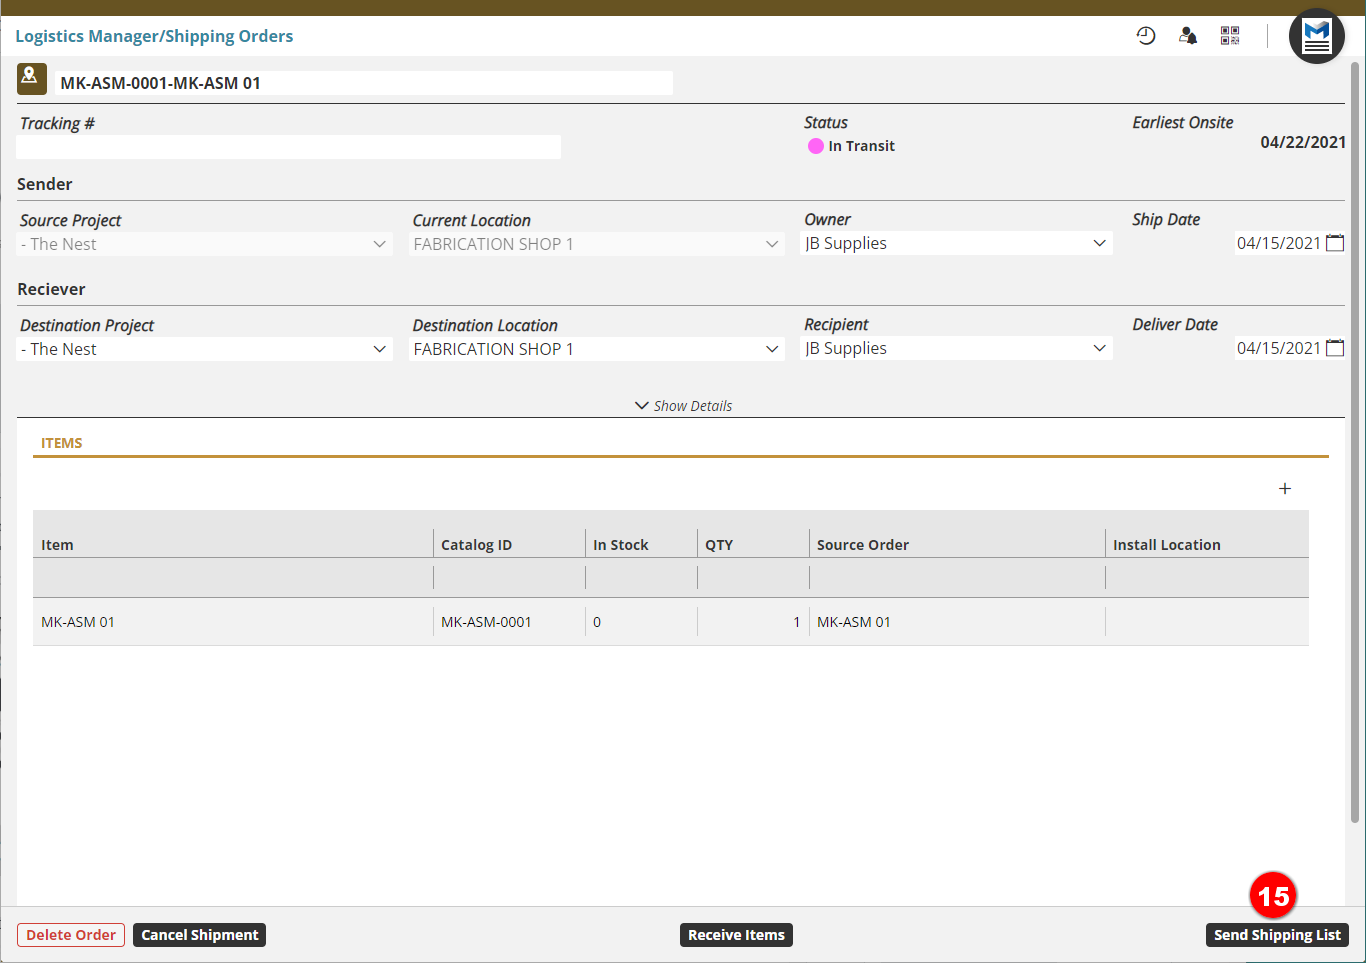Click Logistics Manager/Shipping Orders breadcrumb
1366x963 pixels.
pos(154,36)
